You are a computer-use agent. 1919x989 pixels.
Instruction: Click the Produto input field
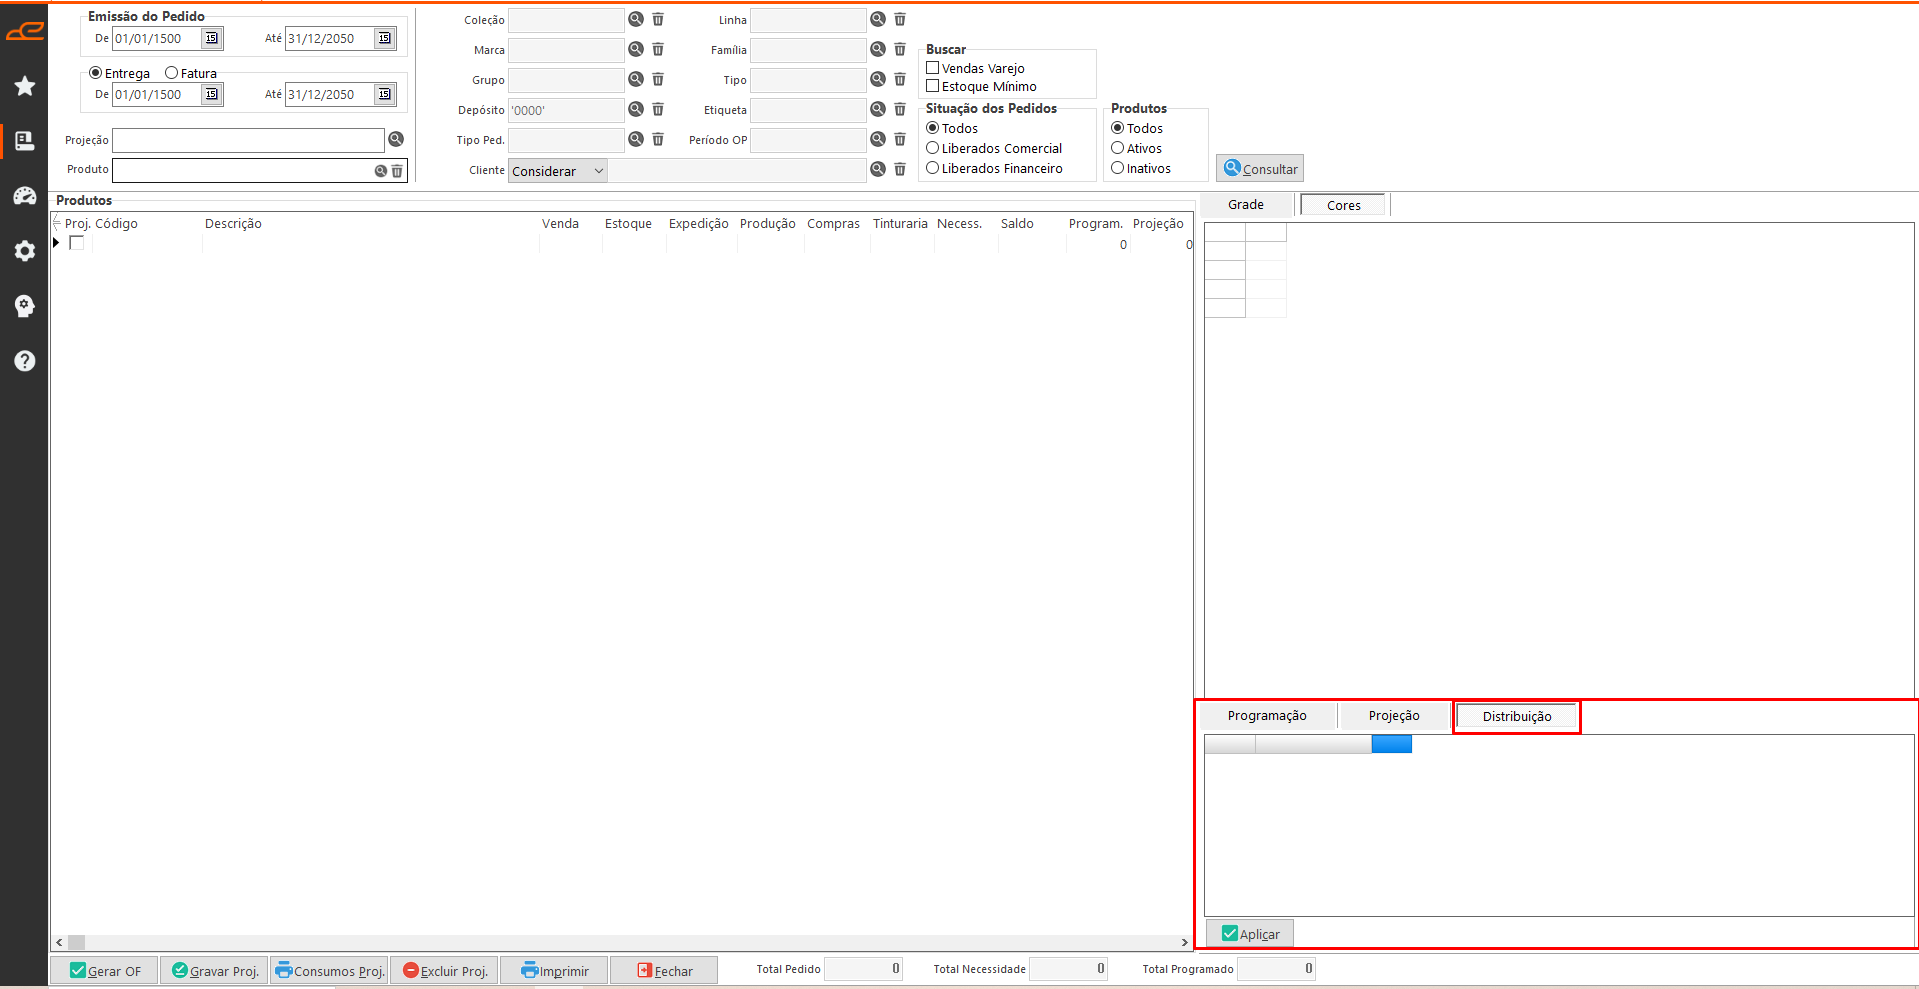click(x=242, y=171)
